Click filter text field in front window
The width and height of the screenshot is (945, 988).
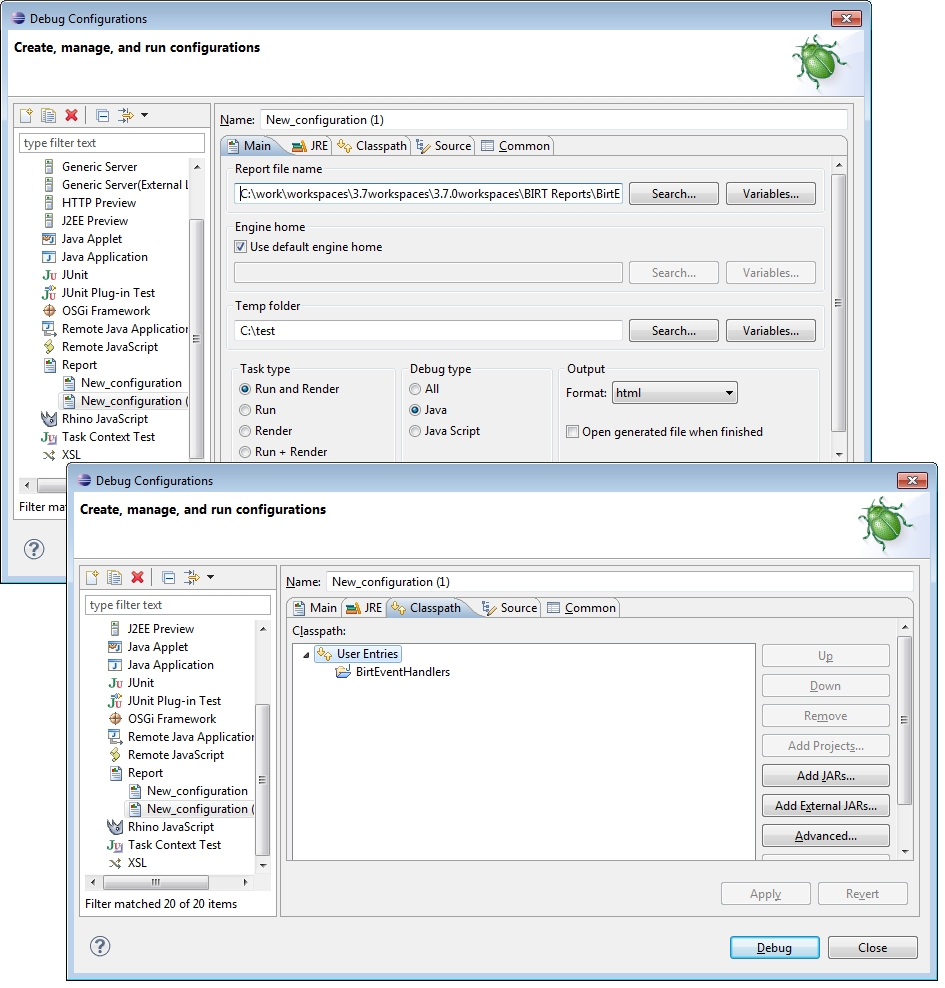178,605
